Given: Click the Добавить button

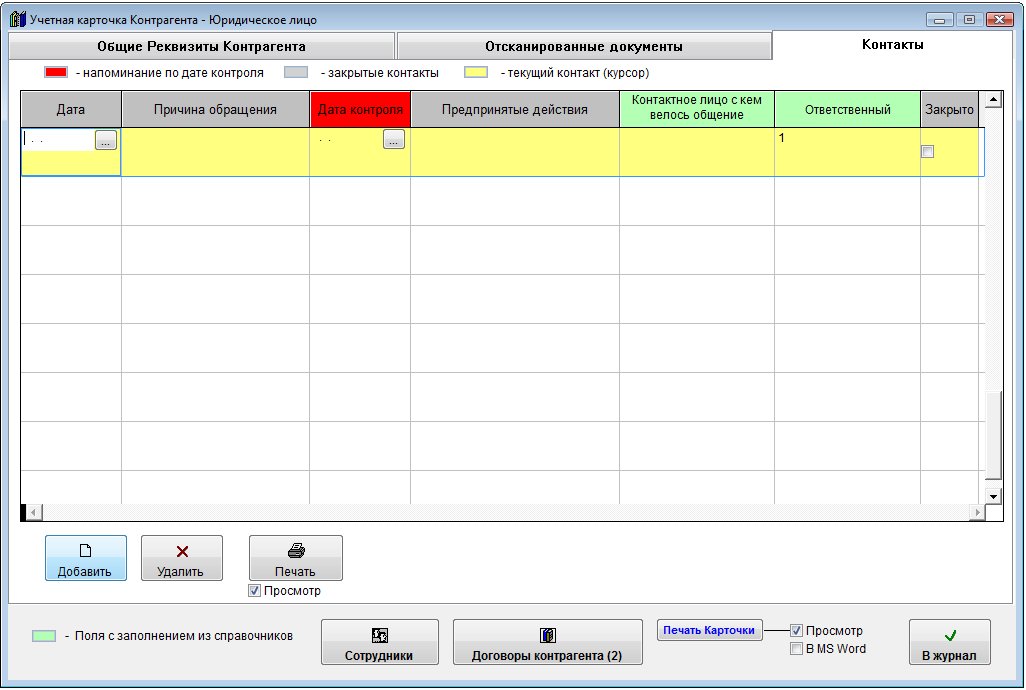Looking at the screenshot, I should pos(86,558).
